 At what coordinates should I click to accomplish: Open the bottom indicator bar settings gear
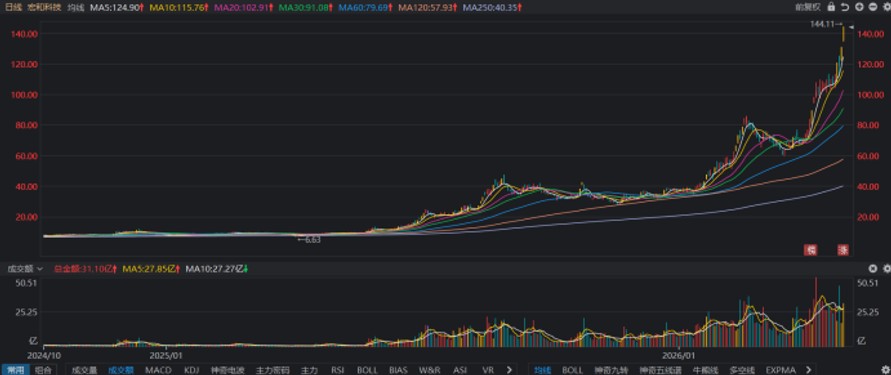click(x=887, y=370)
